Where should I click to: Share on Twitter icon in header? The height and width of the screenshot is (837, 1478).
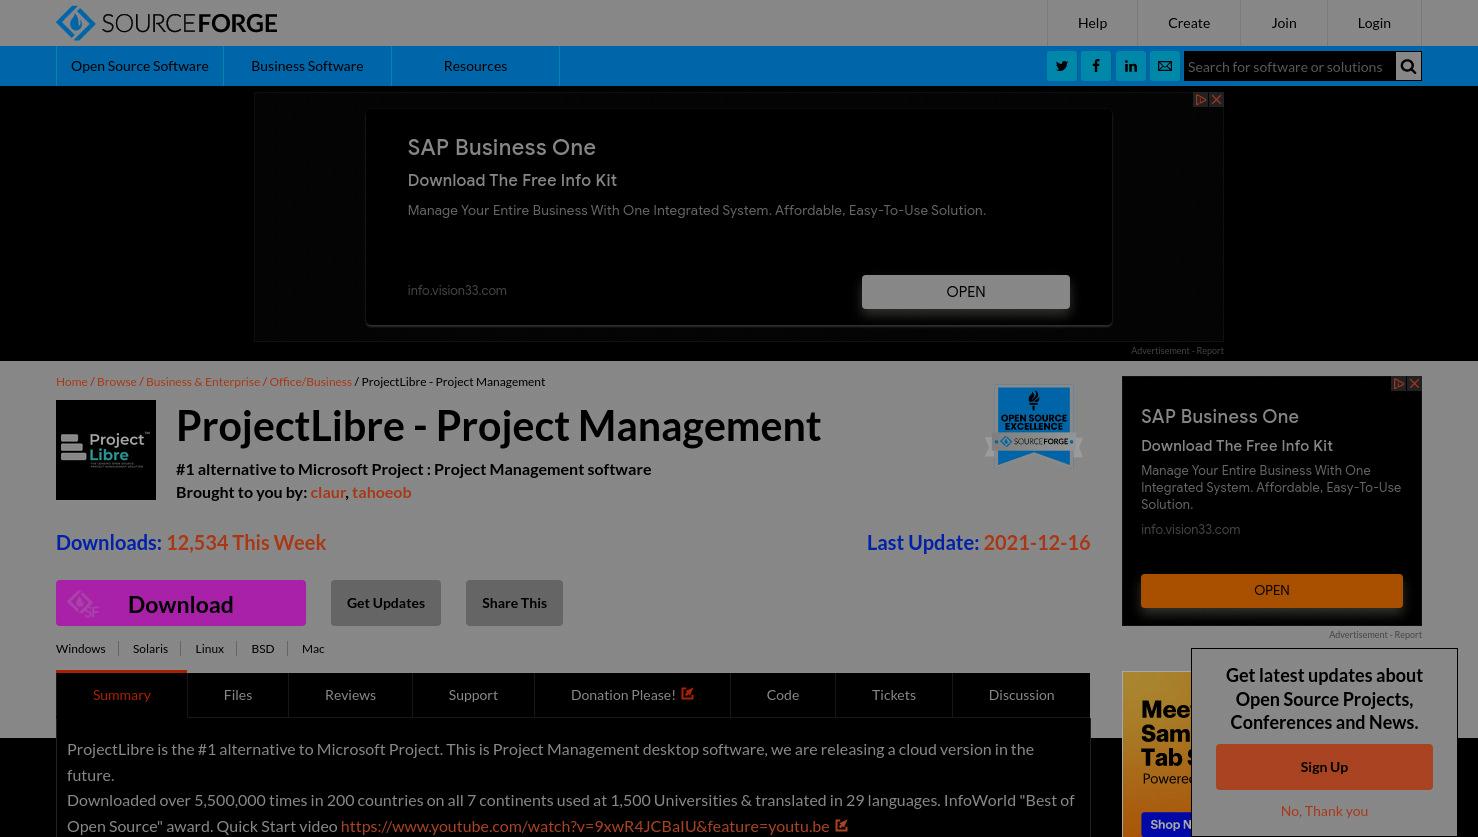tap(1062, 66)
